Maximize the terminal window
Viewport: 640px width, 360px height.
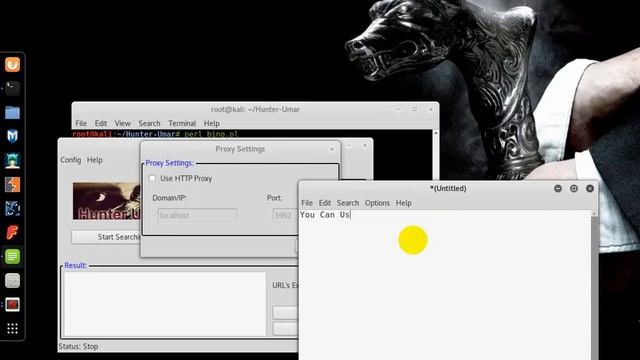pos(415,109)
